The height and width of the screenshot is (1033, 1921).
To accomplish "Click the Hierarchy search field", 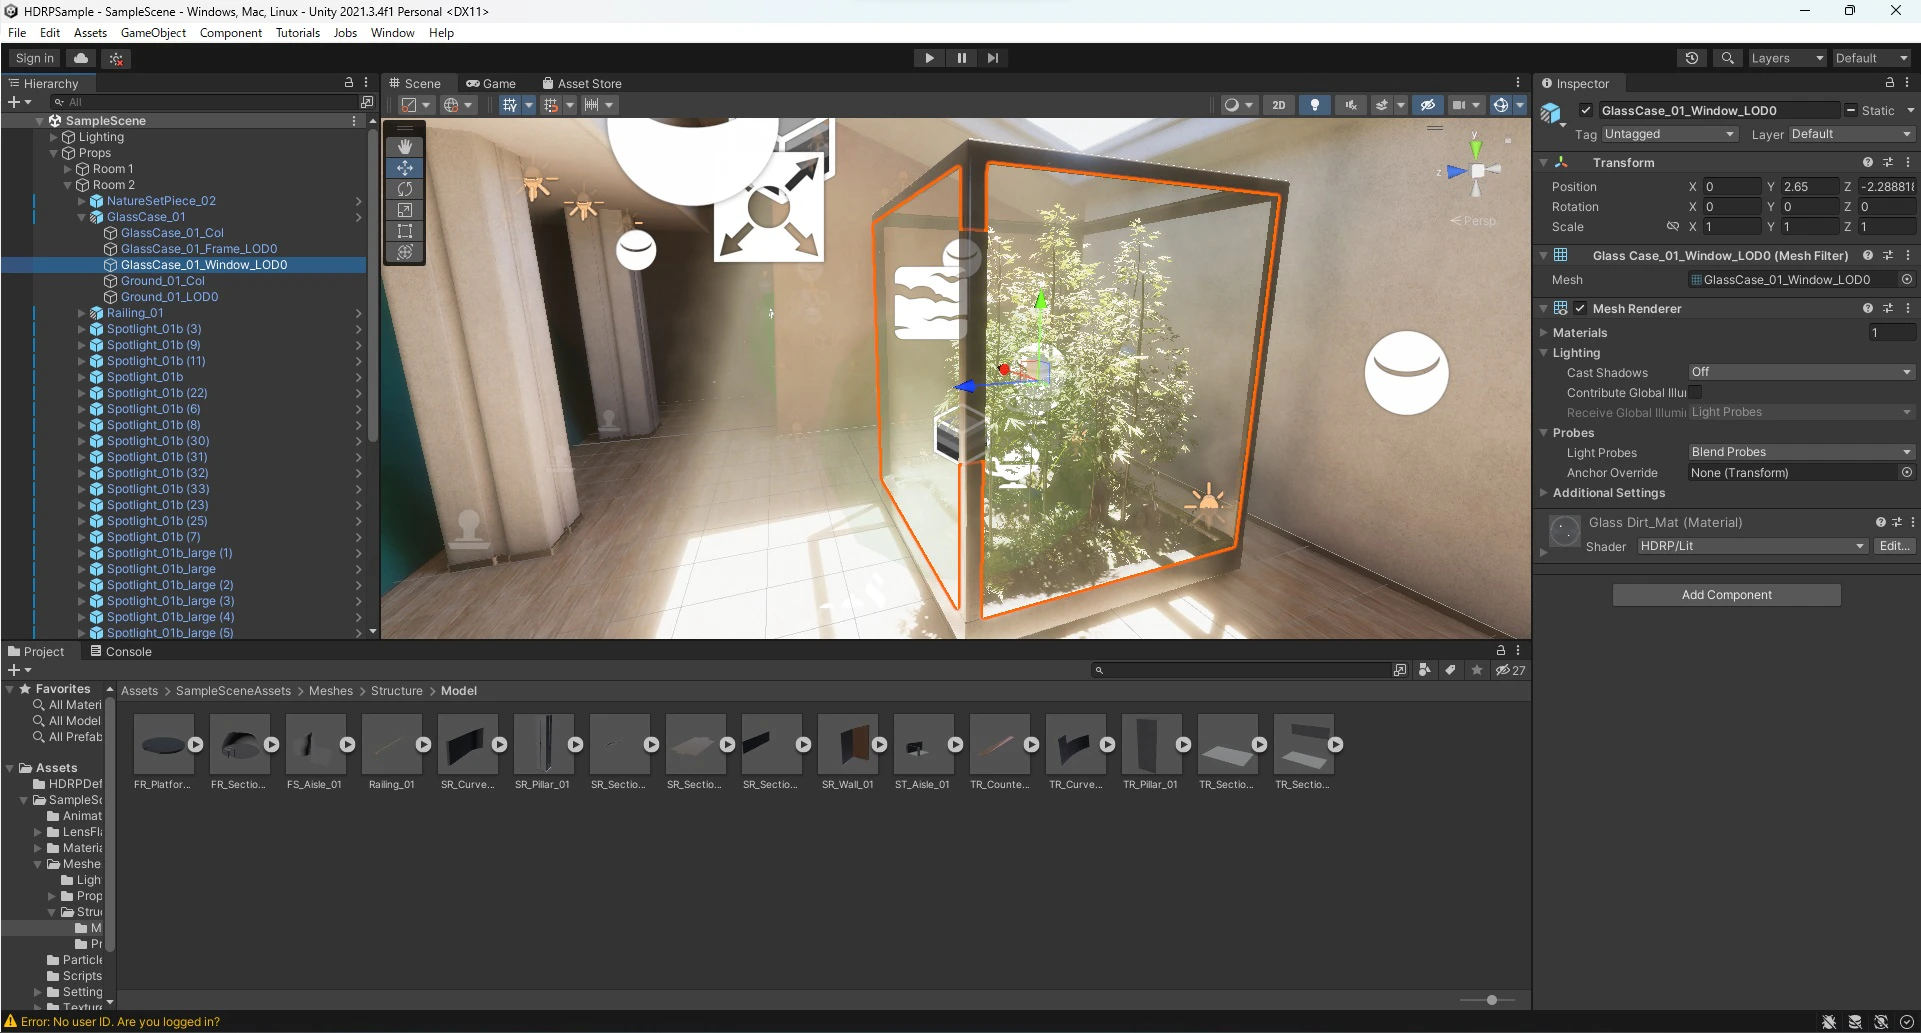I will pos(204,102).
